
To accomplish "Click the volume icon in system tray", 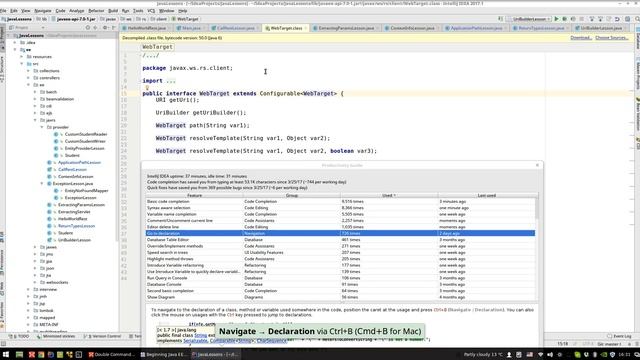I will pyautogui.click(x=550, y=355).
